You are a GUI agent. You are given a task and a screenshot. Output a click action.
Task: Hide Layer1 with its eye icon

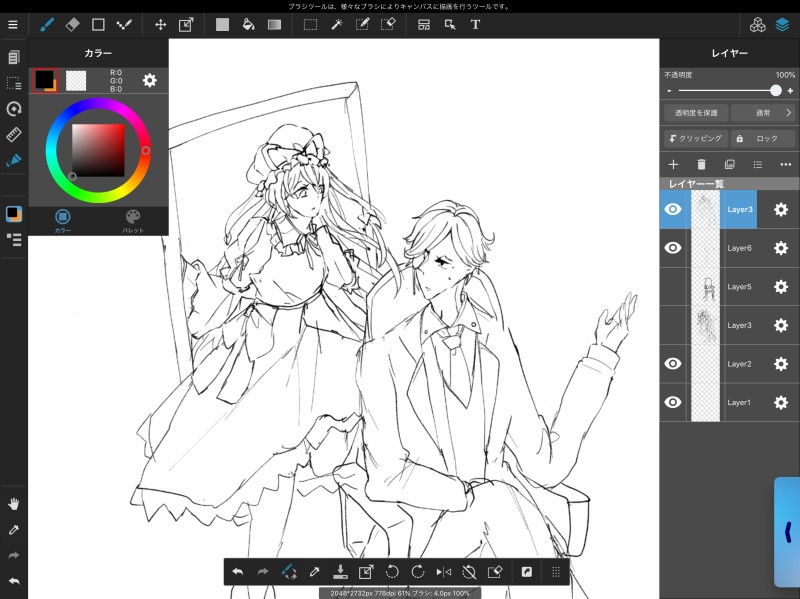(x=673, y=402)
